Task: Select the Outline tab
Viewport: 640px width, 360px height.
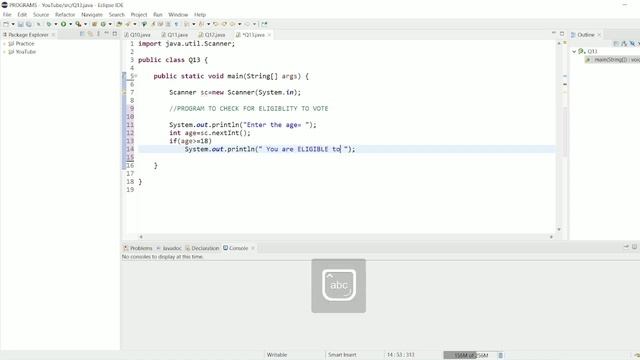Action: pyautogui.click(x=583, y=35)
